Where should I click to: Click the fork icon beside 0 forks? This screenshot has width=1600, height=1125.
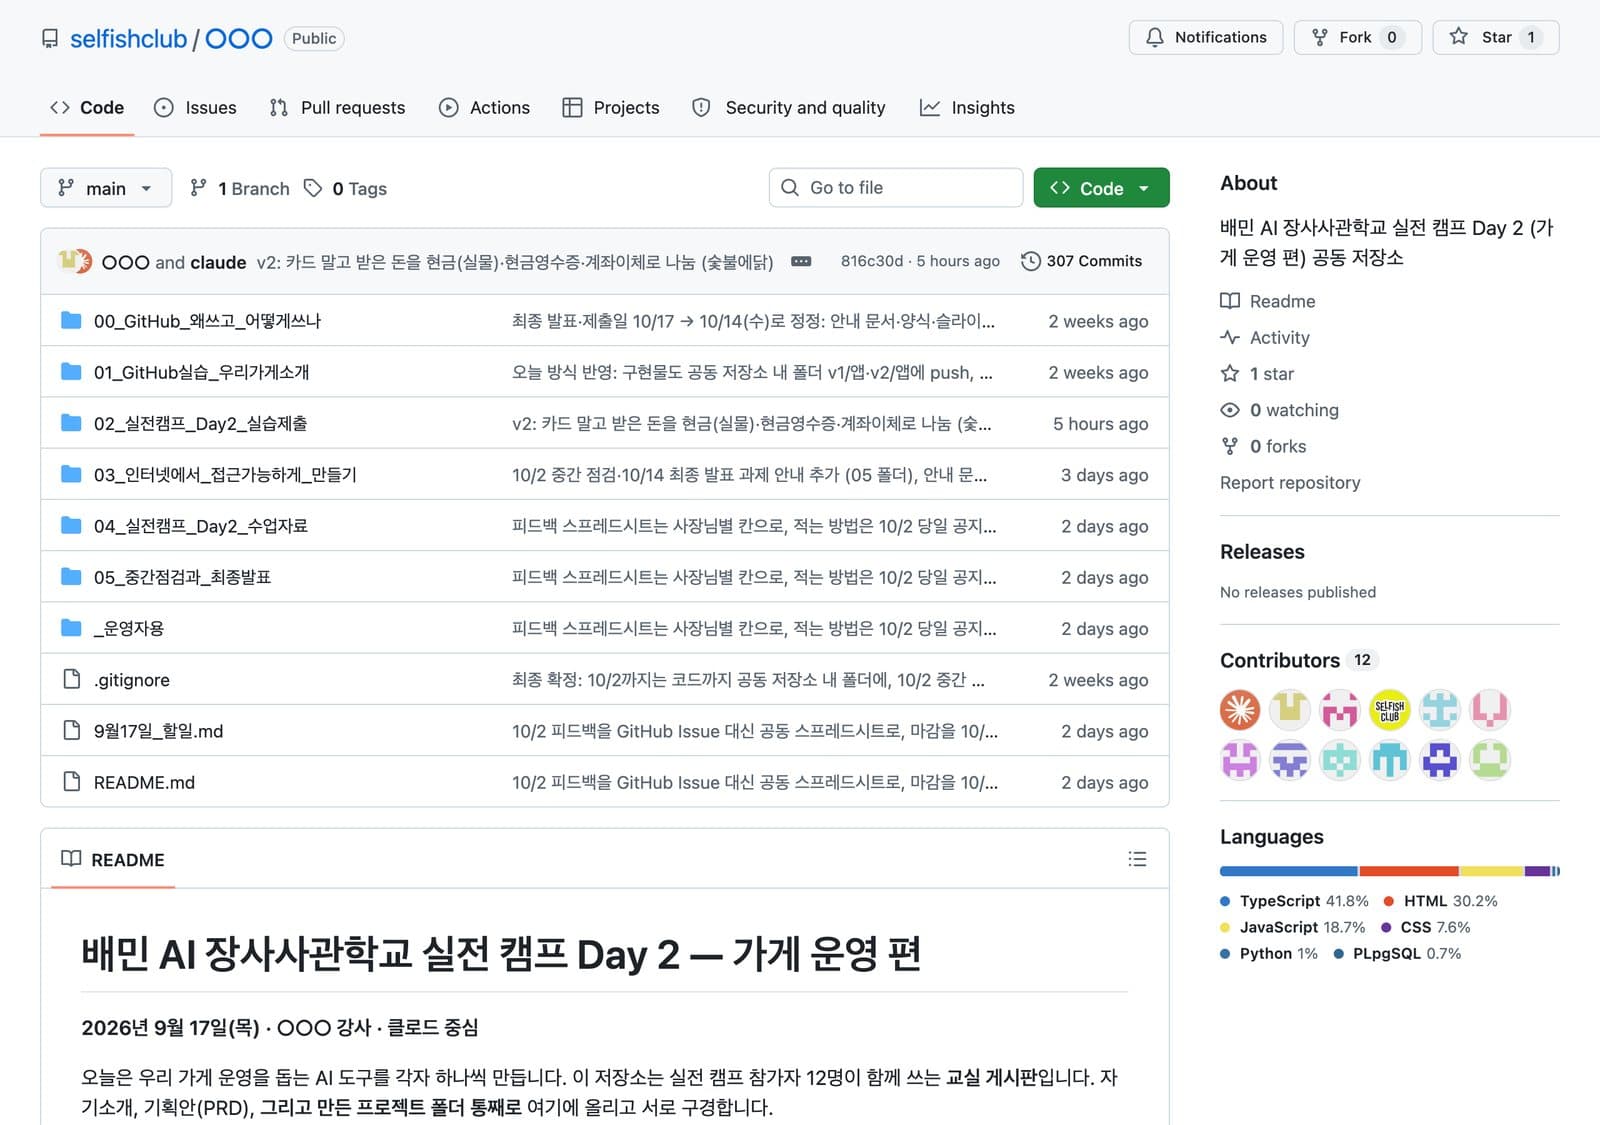click(1230, 446)
